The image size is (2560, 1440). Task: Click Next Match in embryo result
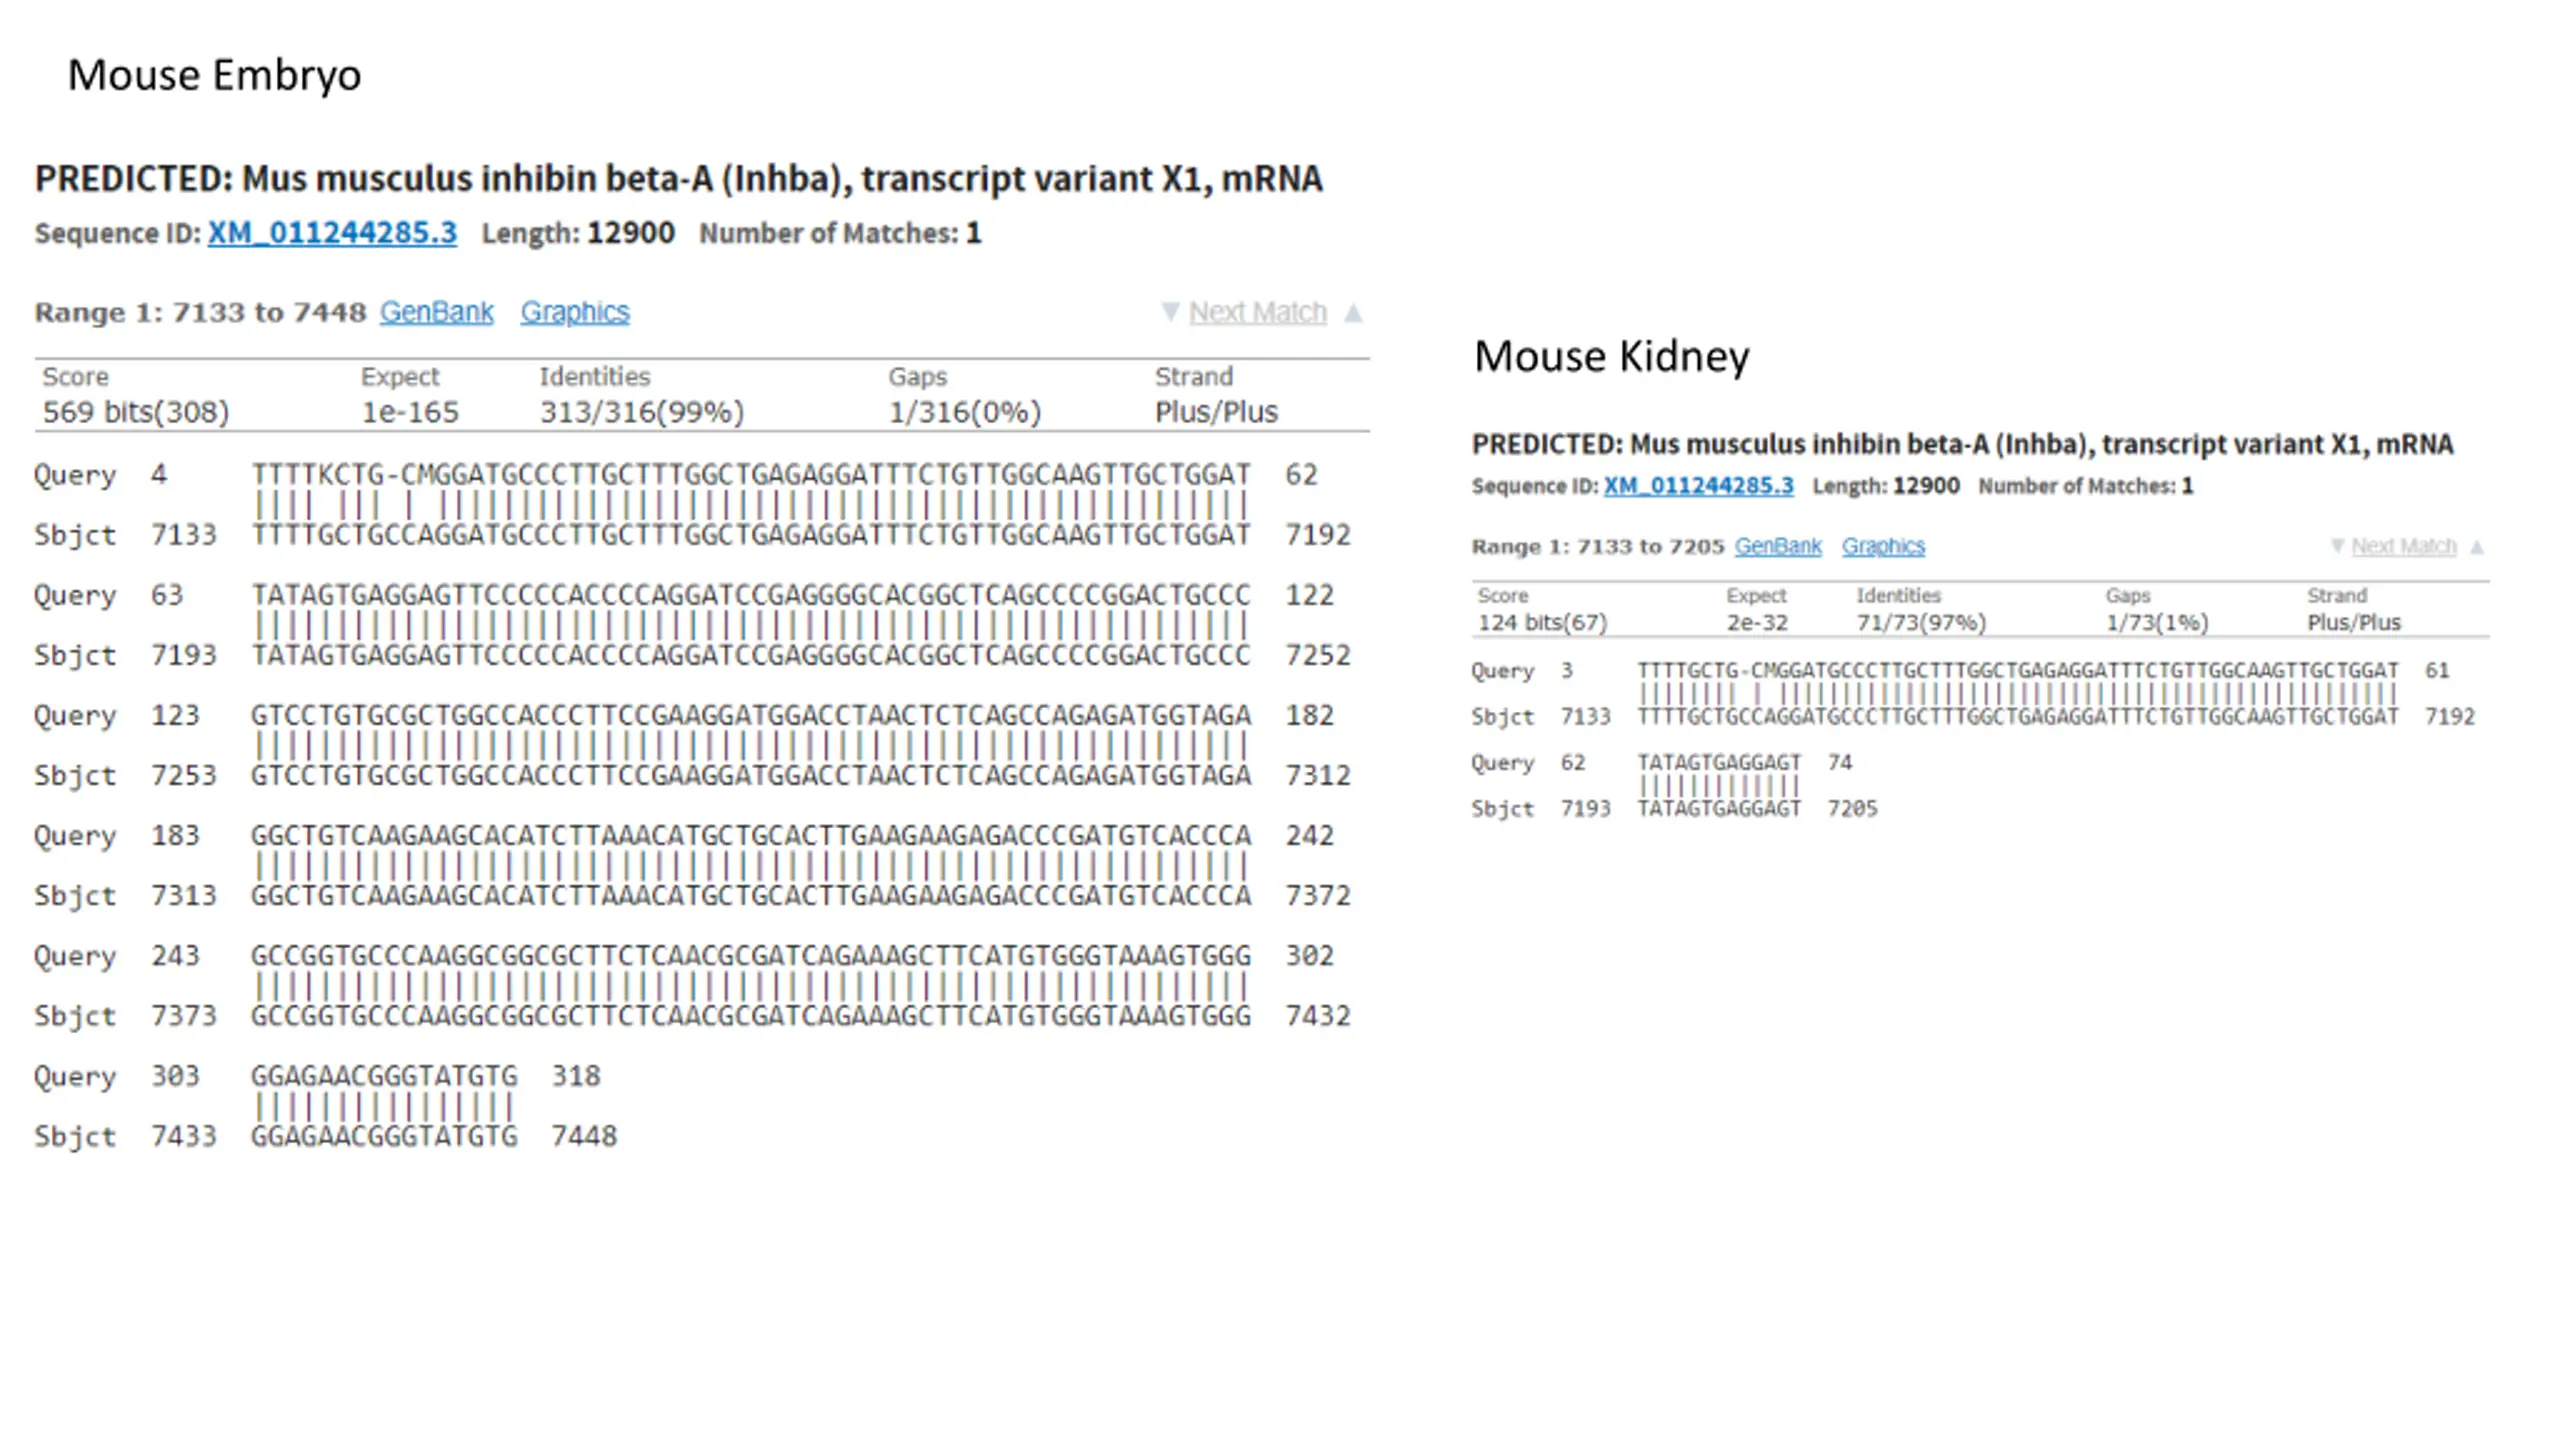click(1257, 312)
